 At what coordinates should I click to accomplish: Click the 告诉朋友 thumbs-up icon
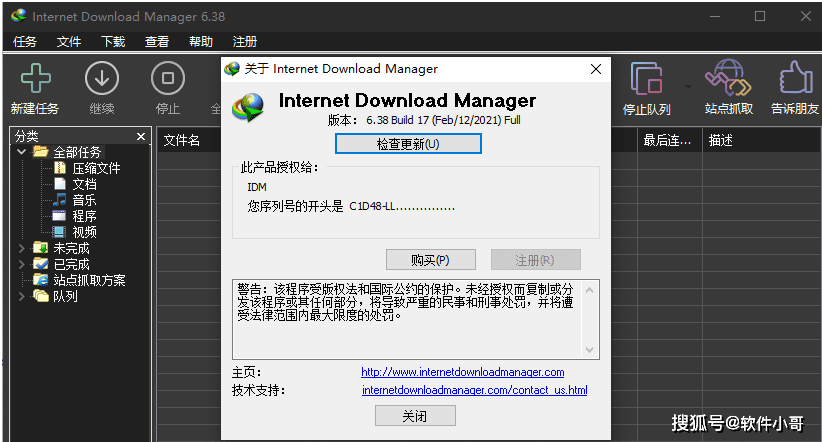click(x=795, y=78)
